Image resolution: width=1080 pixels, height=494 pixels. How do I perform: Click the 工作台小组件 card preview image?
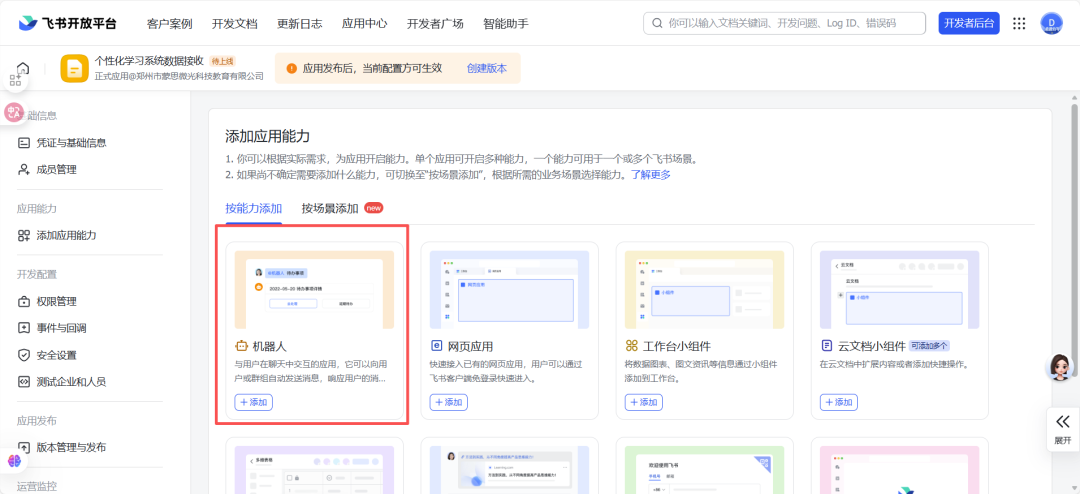click(705, 289)
